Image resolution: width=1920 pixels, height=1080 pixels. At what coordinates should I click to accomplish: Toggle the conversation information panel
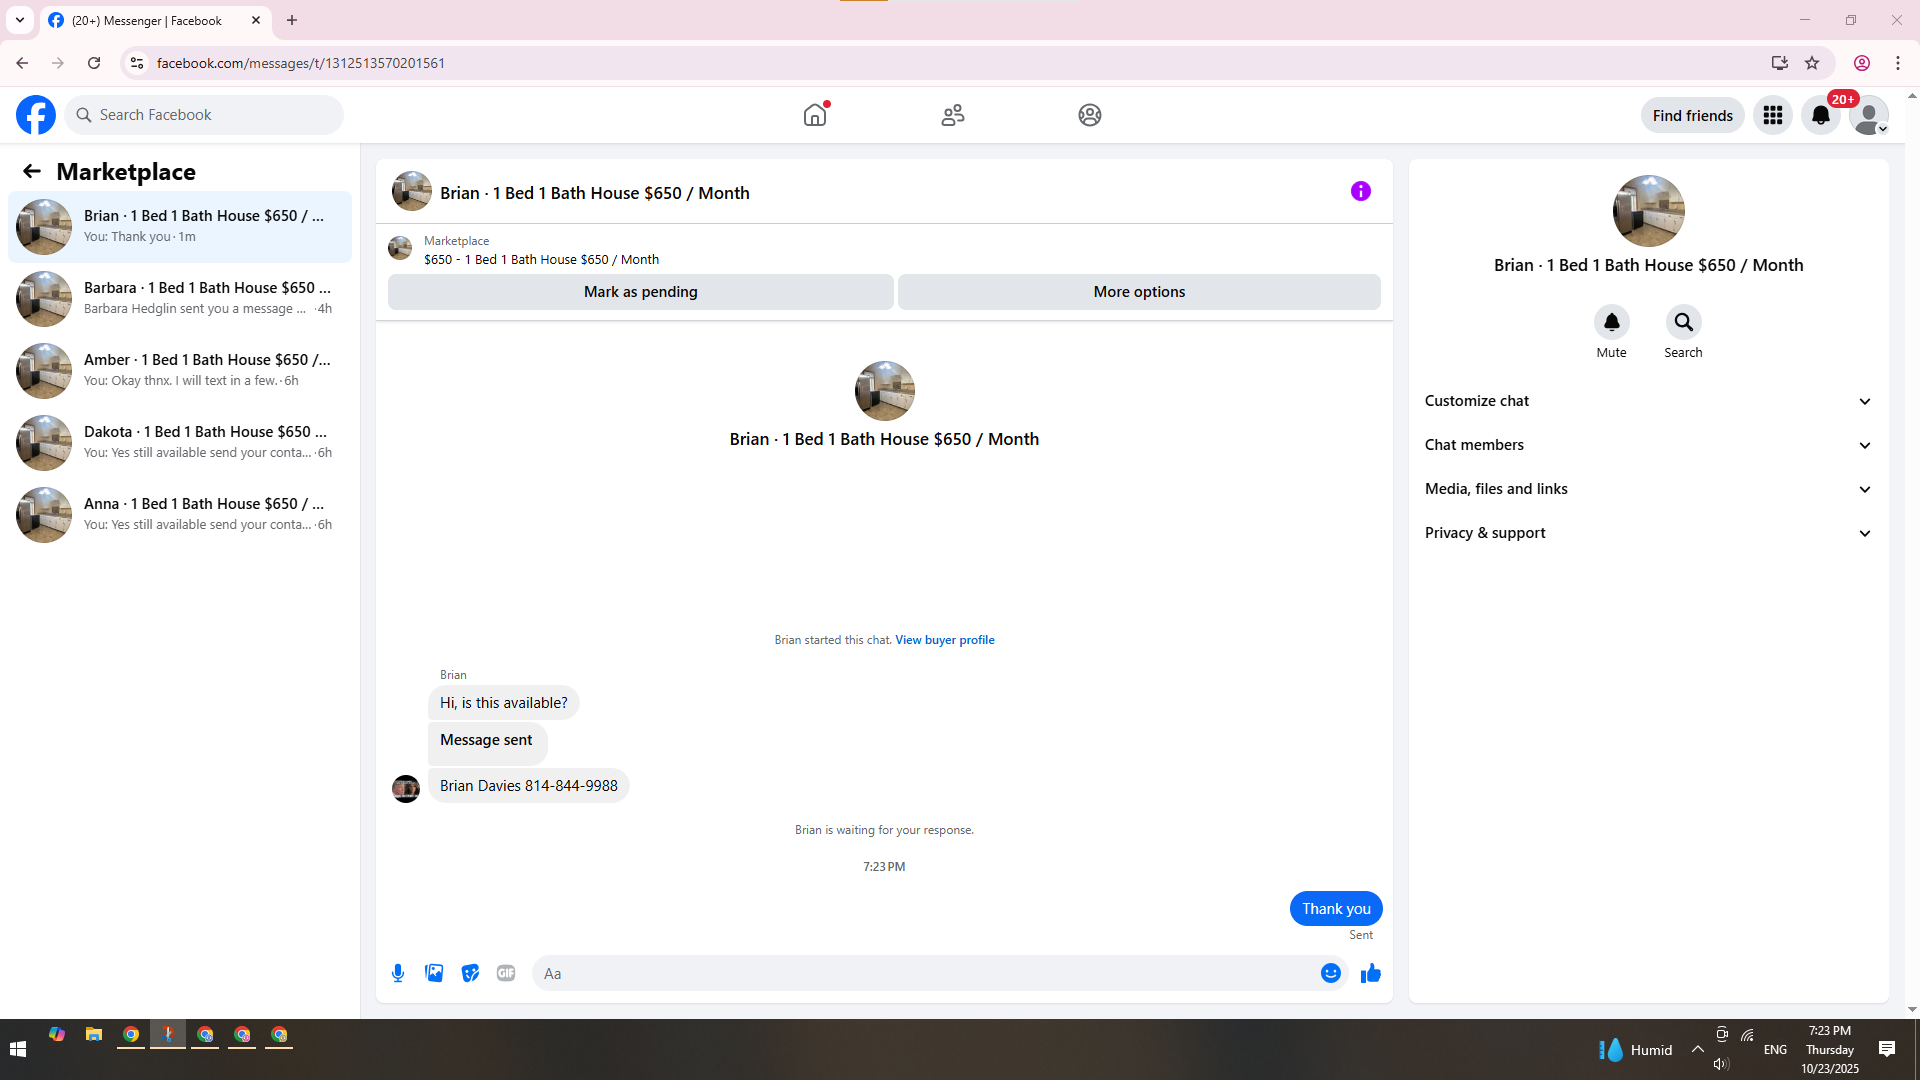[x=1360, y=191]
